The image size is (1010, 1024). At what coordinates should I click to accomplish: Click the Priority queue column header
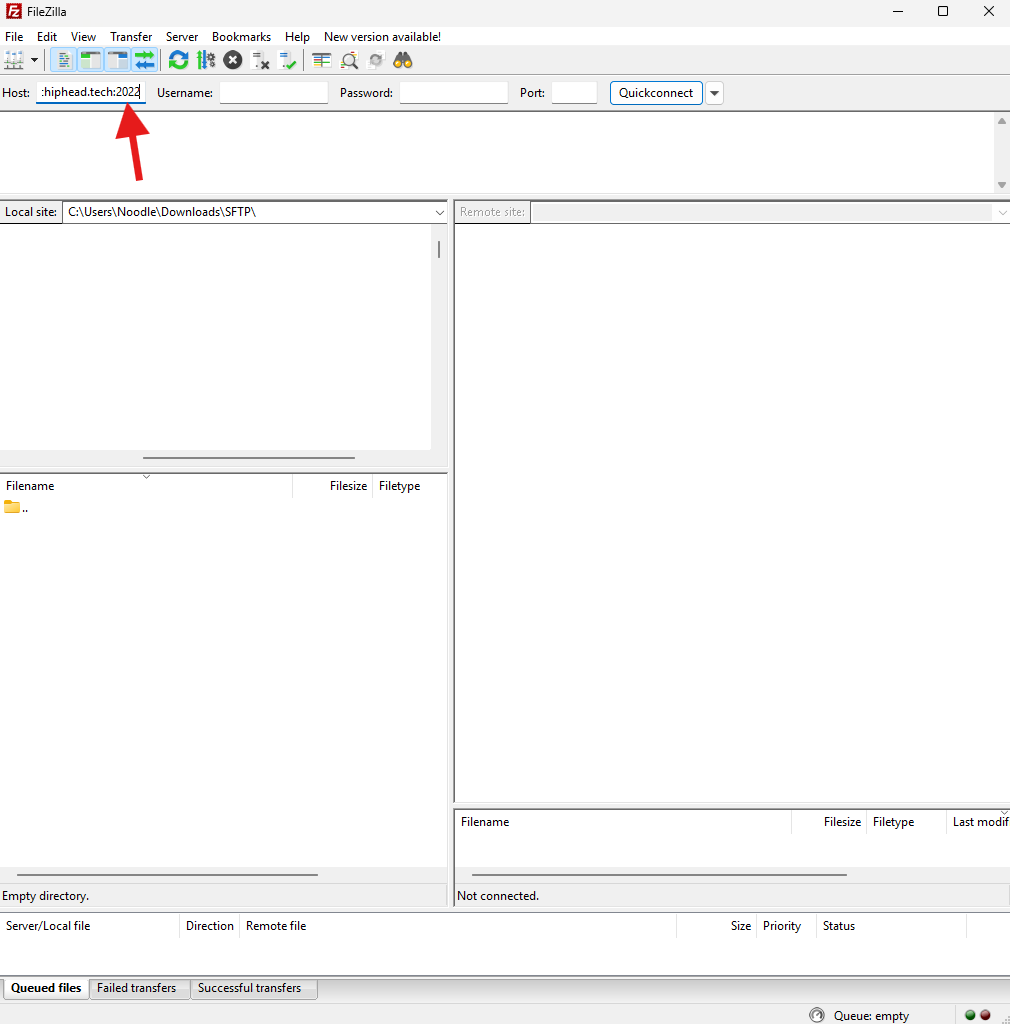point(786,926)
